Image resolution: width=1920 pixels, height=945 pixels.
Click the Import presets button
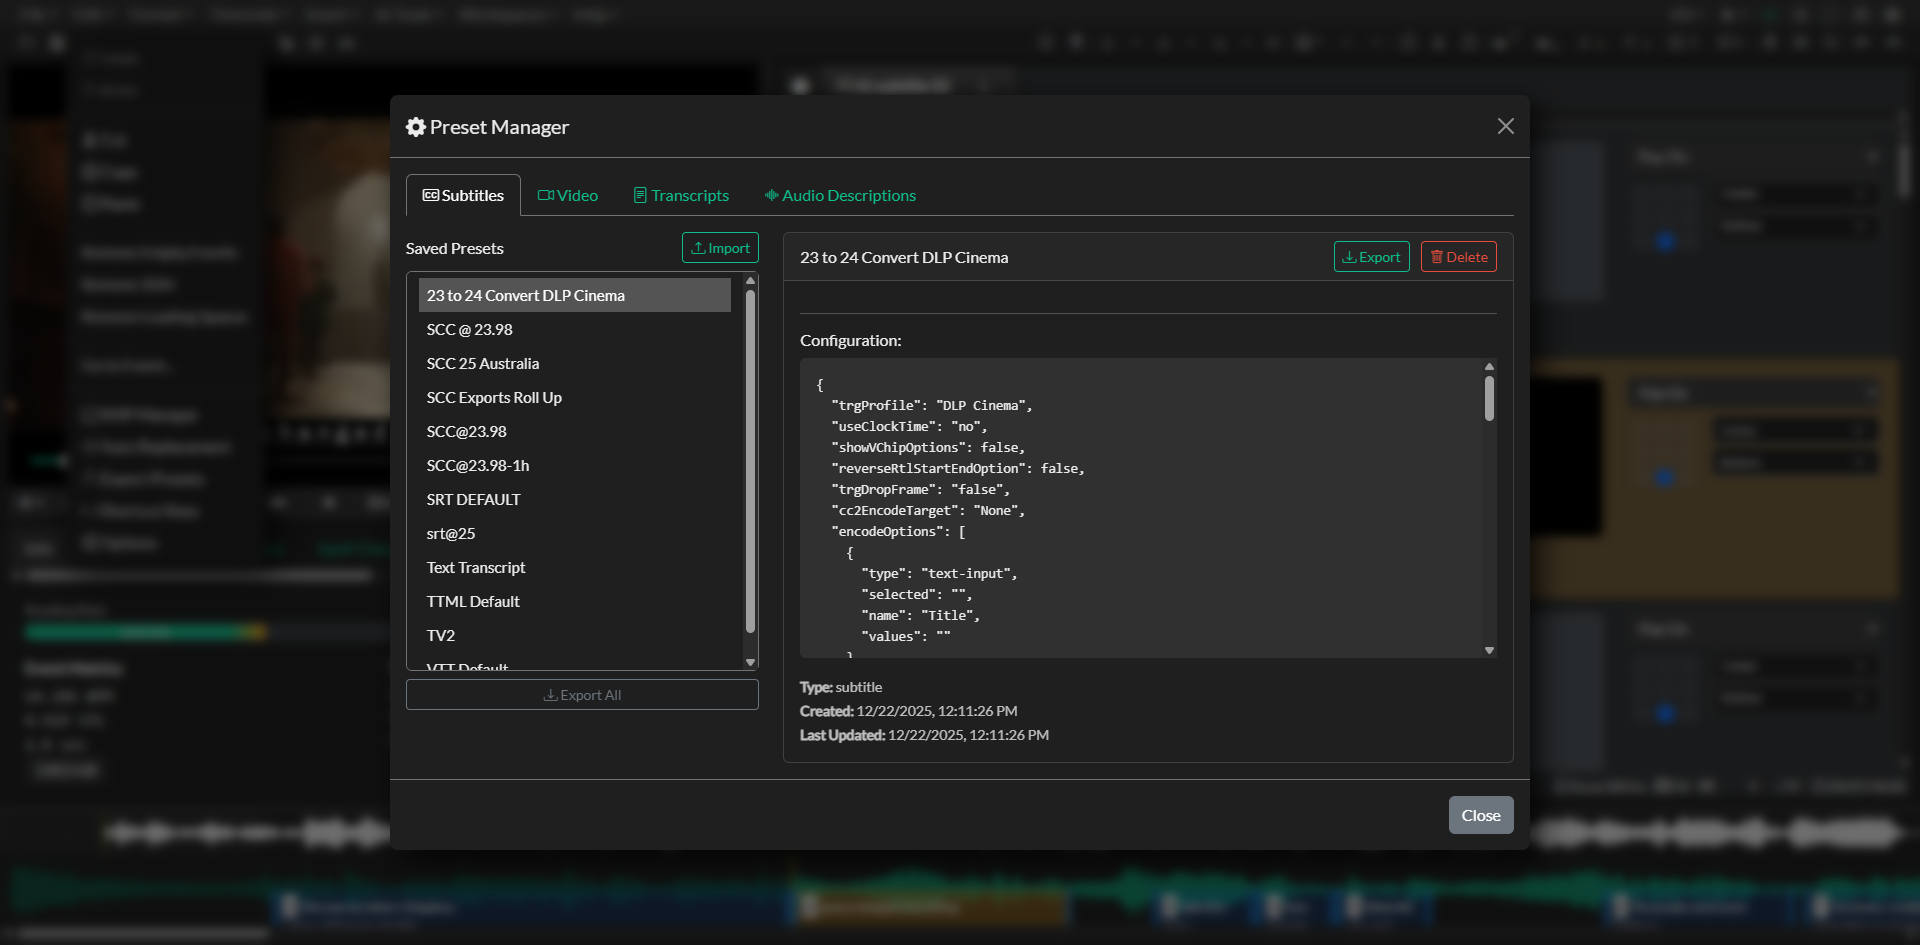(720, 248)
